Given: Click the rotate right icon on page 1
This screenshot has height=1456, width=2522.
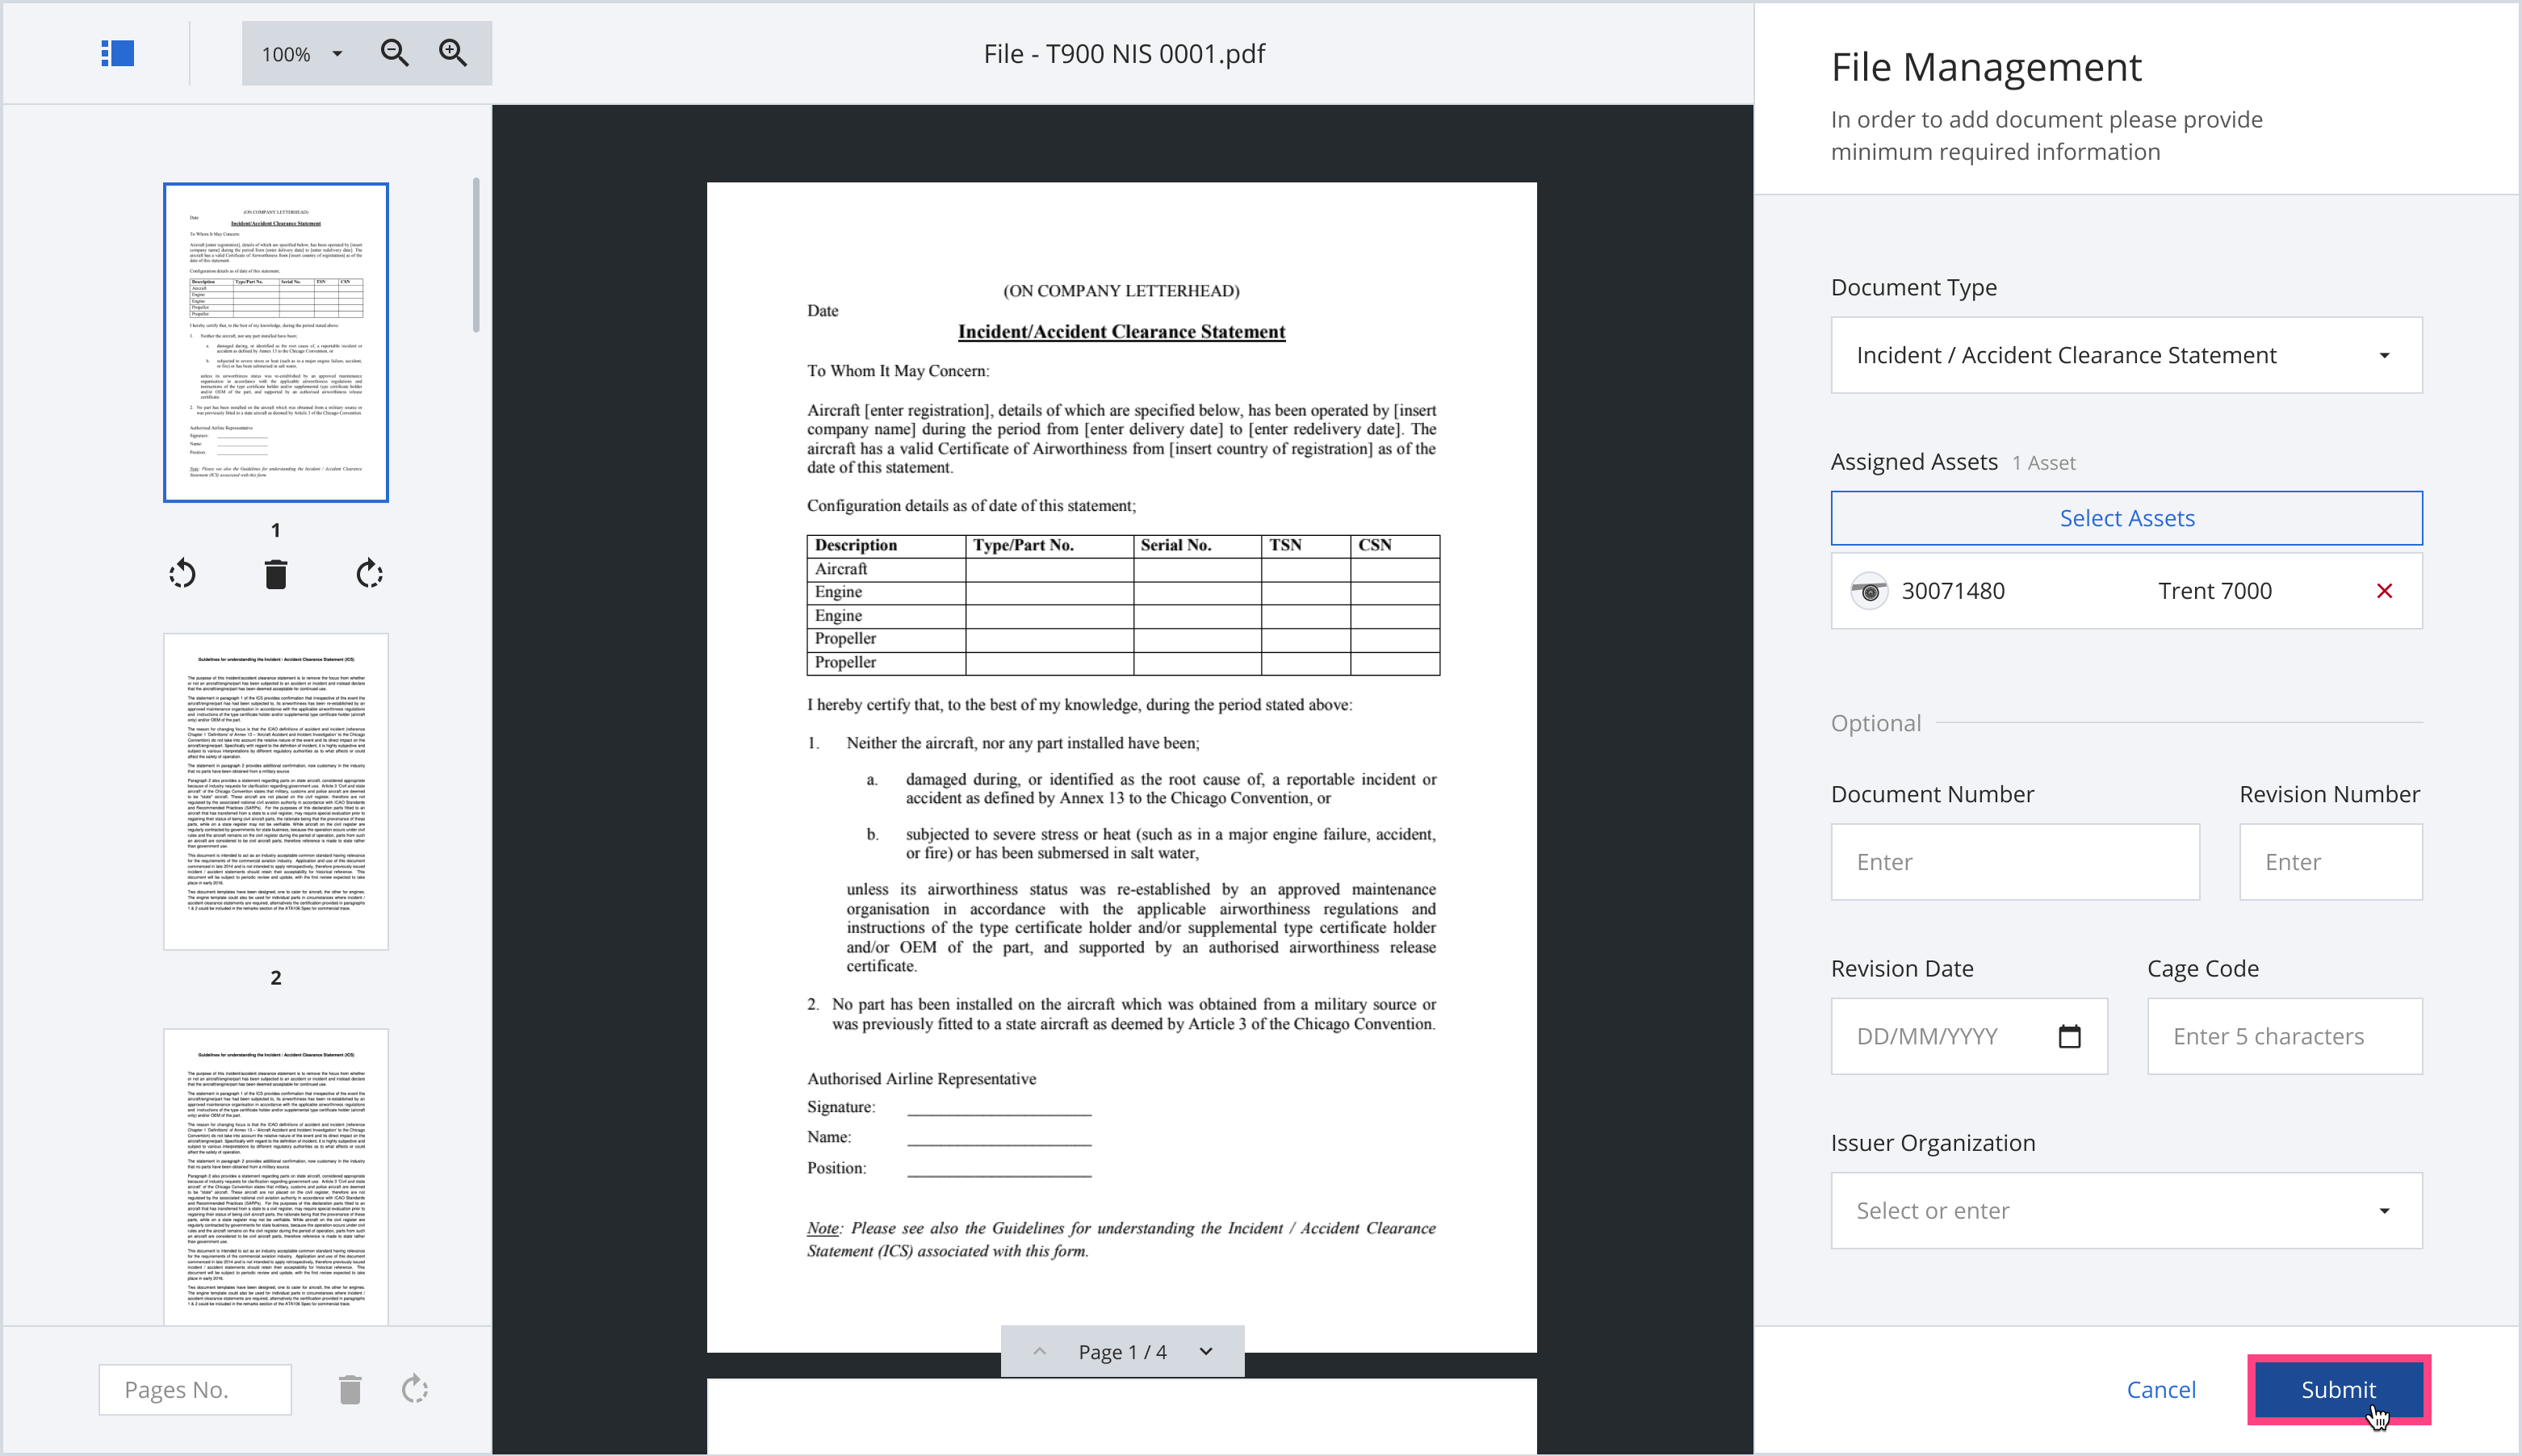Looking at the screenshot, I should (x=369, y=574).
